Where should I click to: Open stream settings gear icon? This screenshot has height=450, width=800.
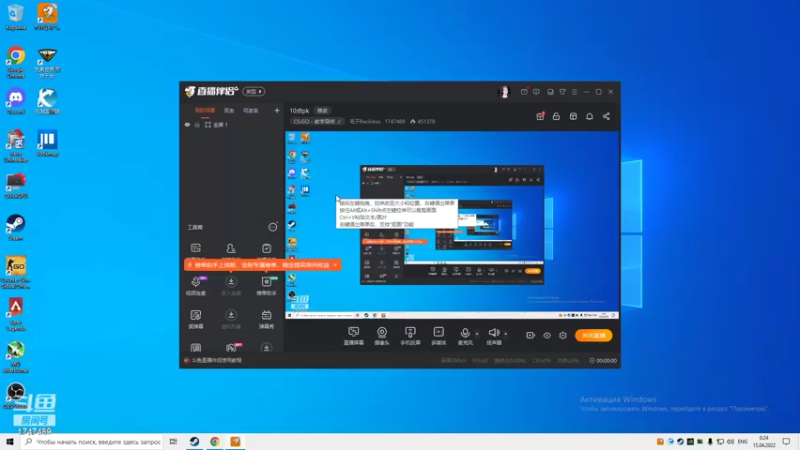(563, 335)
